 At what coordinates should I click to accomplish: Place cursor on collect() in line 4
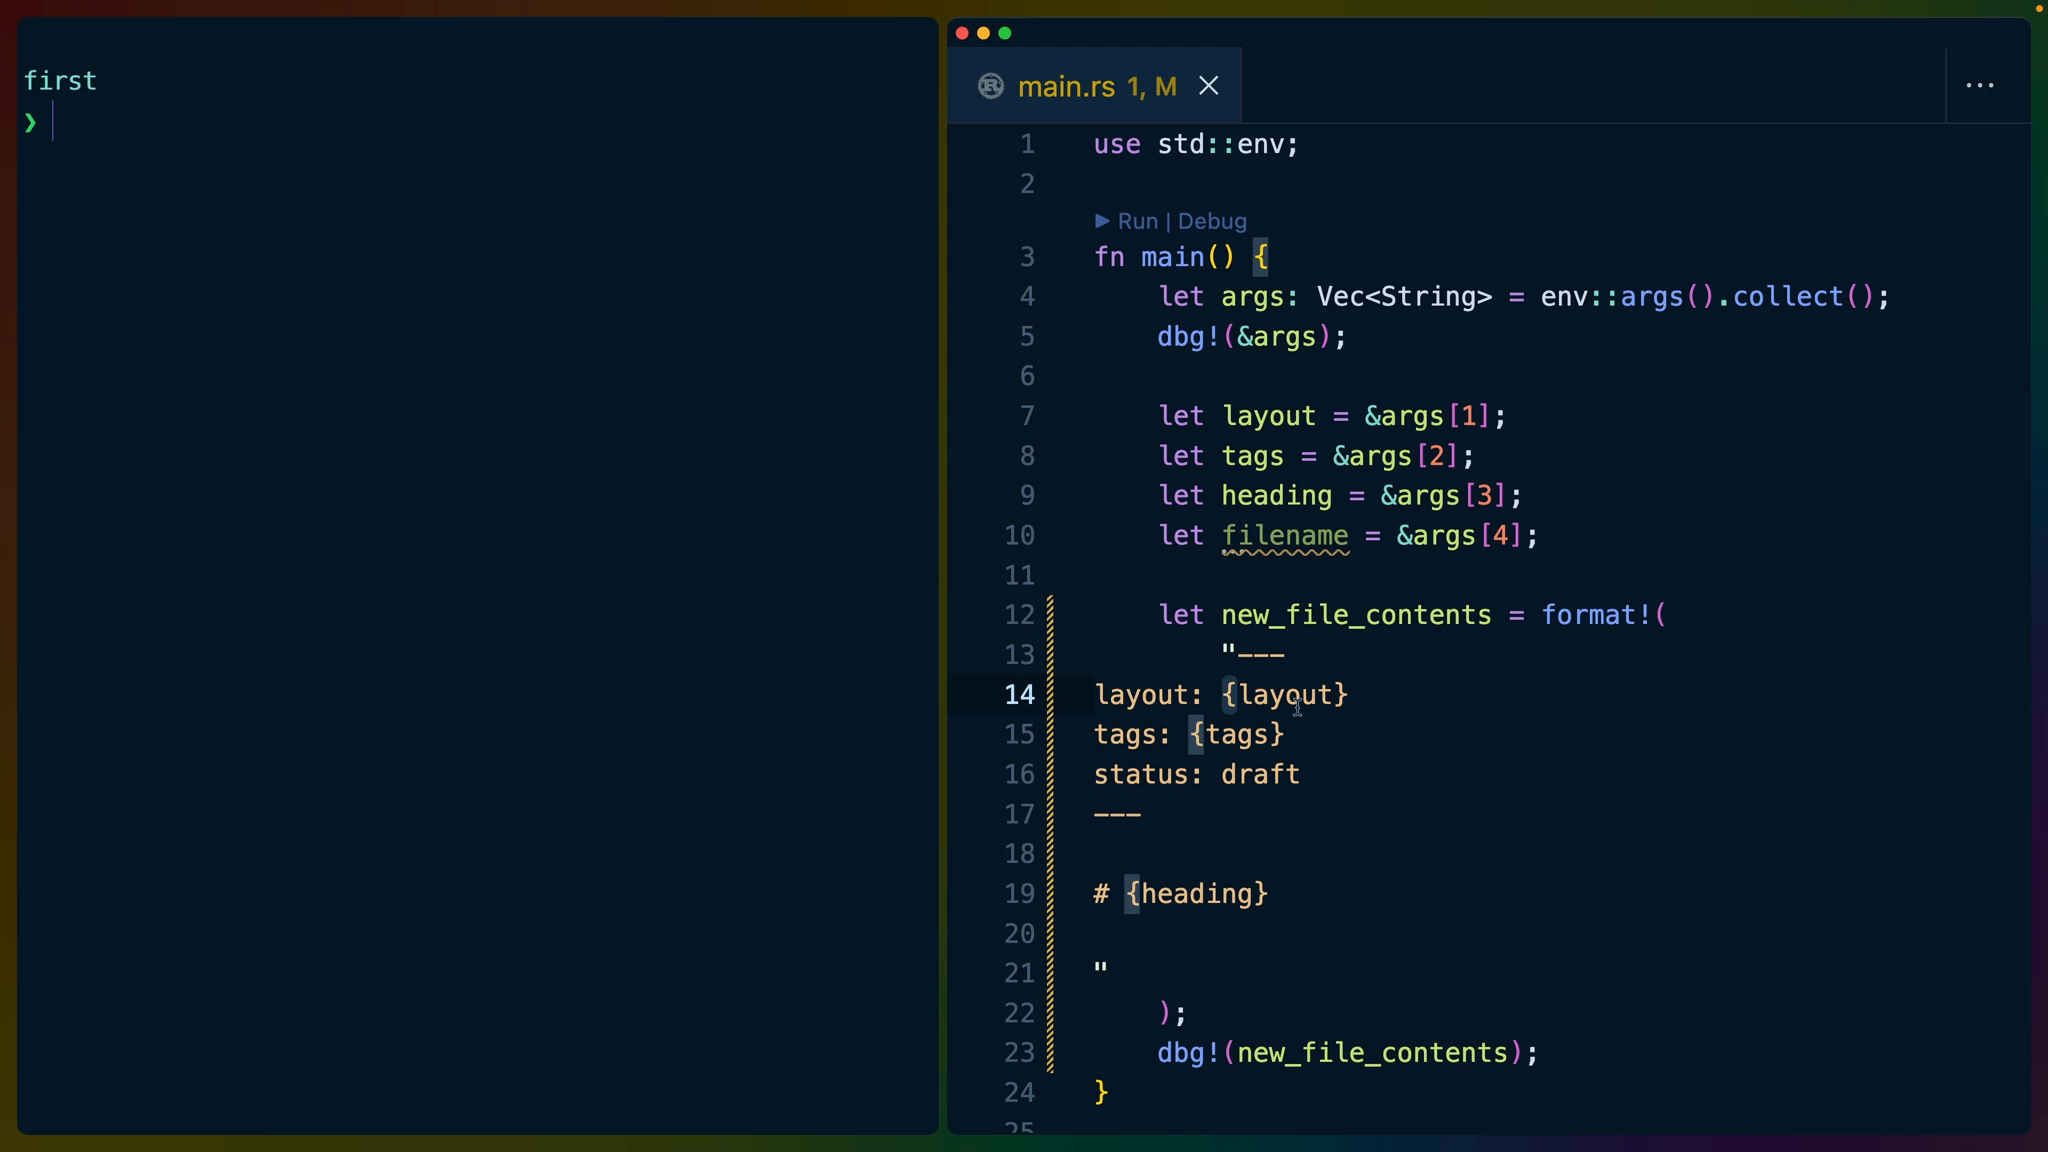(x=1790, y=296)
